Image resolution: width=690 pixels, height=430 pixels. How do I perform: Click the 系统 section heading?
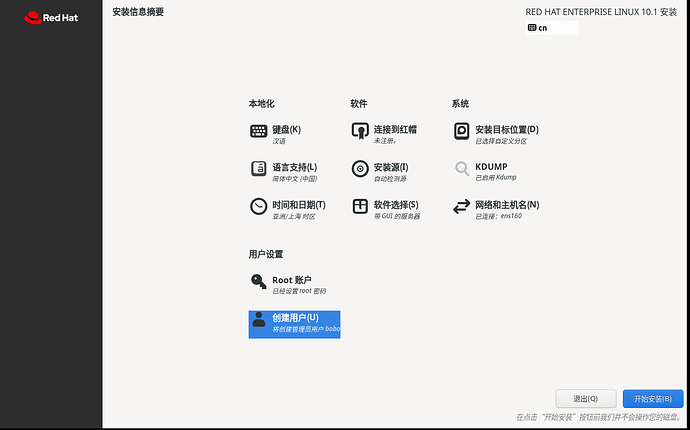pyautogui.click(x=460, y=104)
